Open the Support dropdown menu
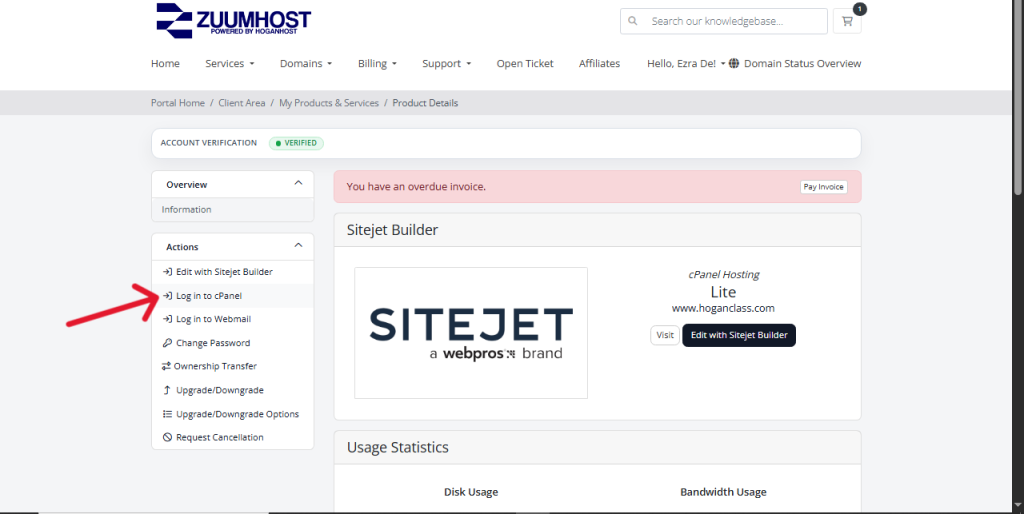 tap(446, 63)
